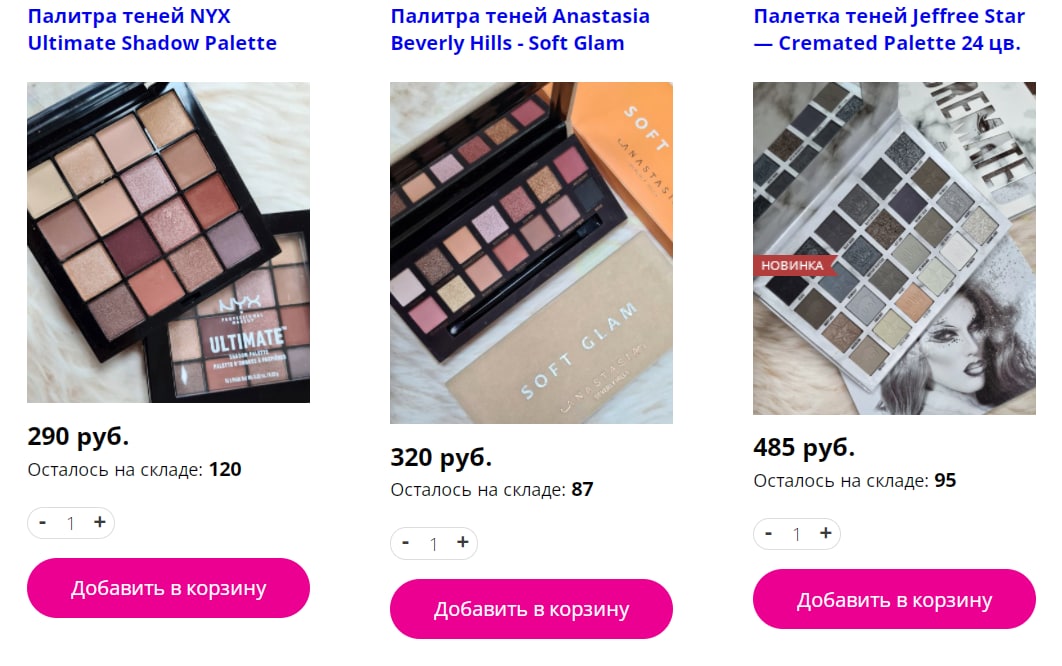Viewport: 1062px width, 666px height.
Task: Click the red НОВИНКА badge on Cremated Palette
Action: [x=794, y=266]
